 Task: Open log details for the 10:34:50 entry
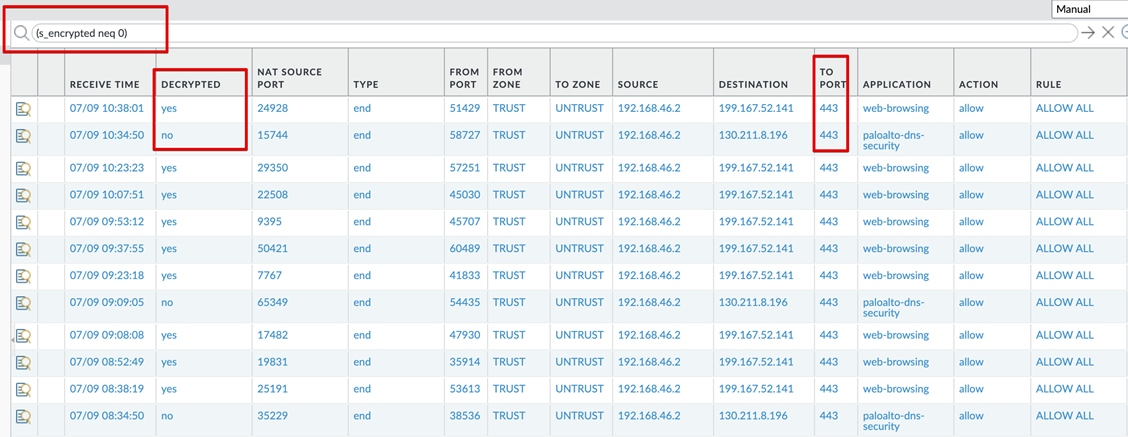tap(23, 136)
